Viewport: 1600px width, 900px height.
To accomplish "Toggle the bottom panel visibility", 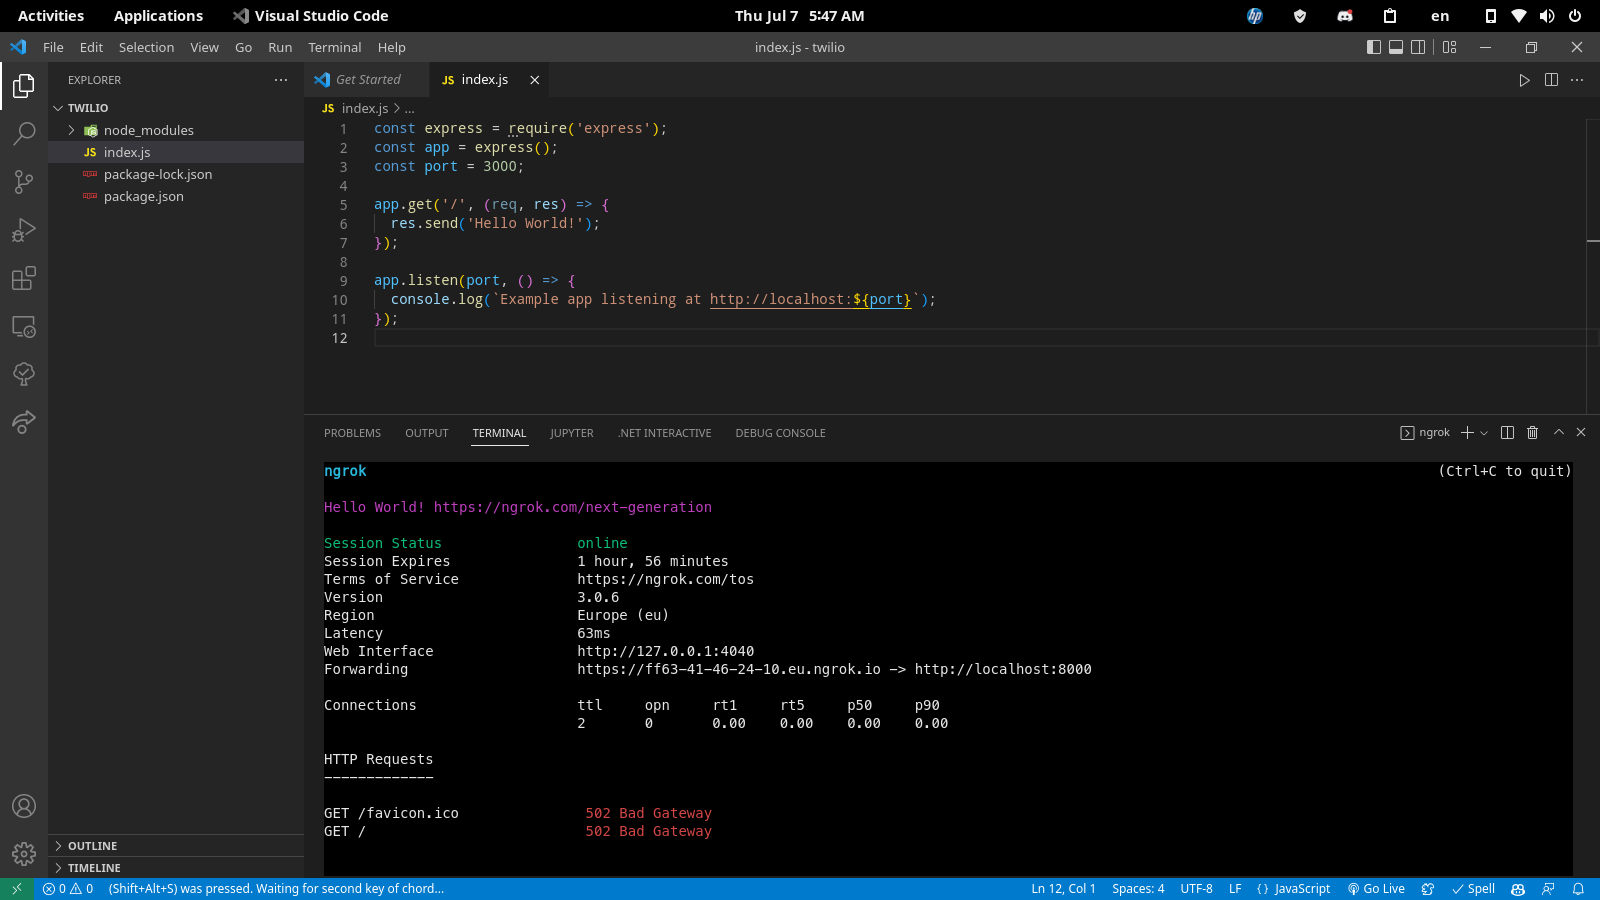I will click(x=1396, y=47).
